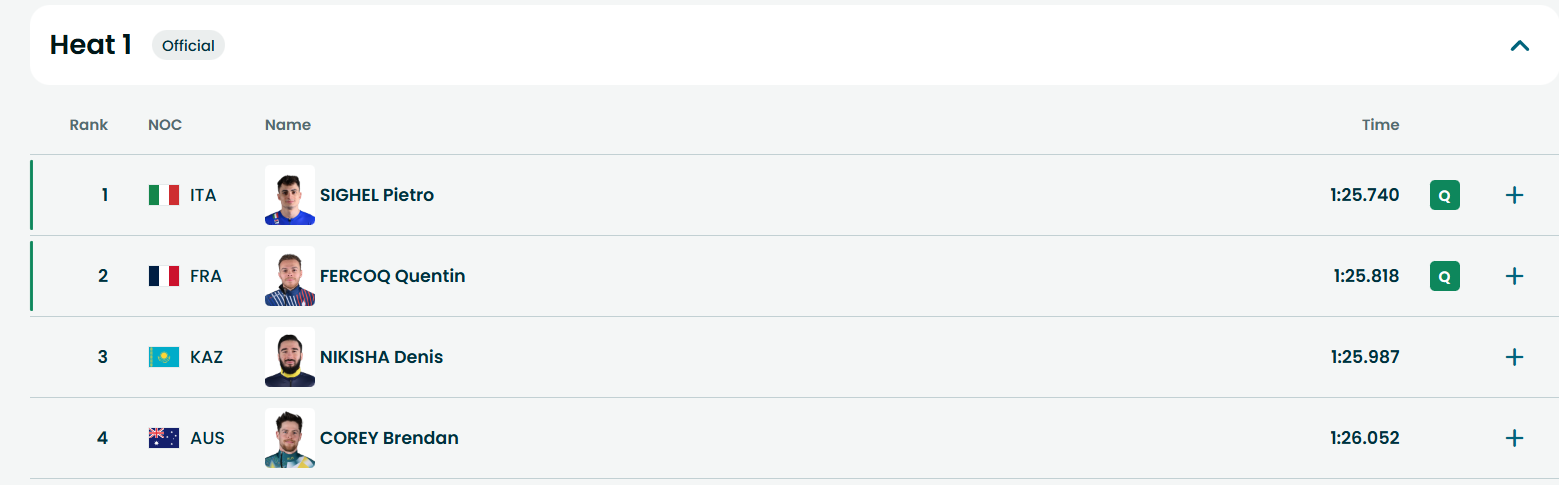The image size is (1559, 485).
Task: Open SIGHEL Pietro's athlete photo
Action: (290, 195)
